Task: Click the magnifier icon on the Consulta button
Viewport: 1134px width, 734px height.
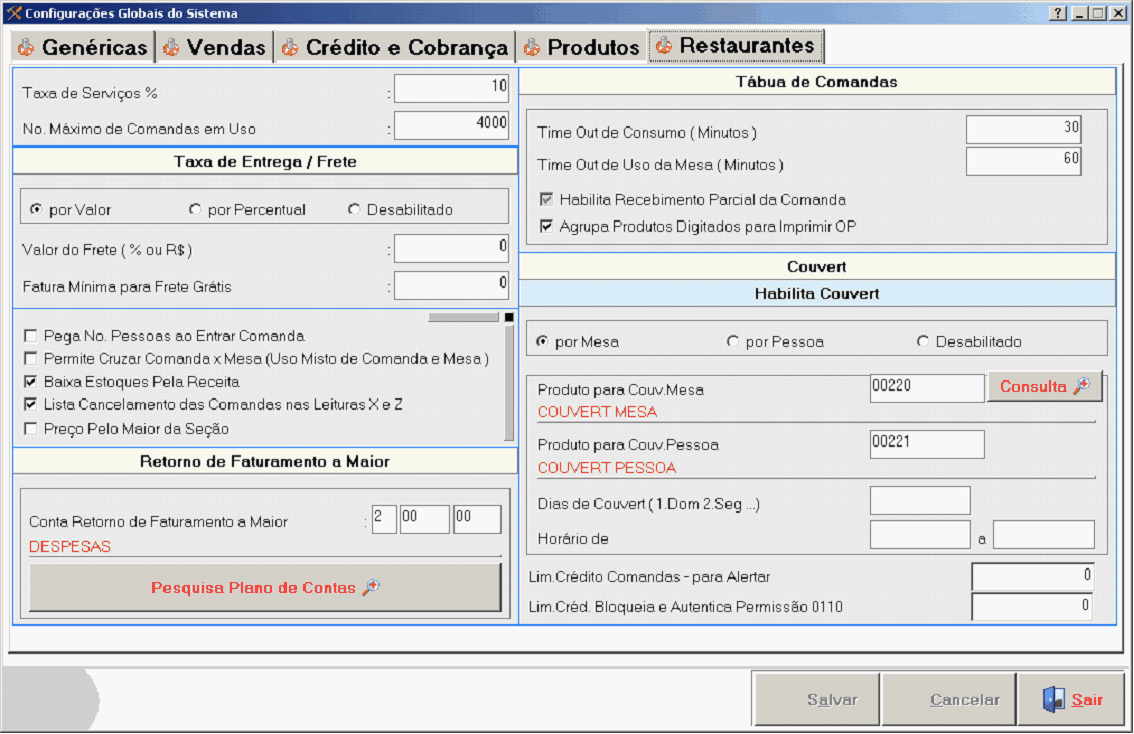Action: pos(1080,387)
